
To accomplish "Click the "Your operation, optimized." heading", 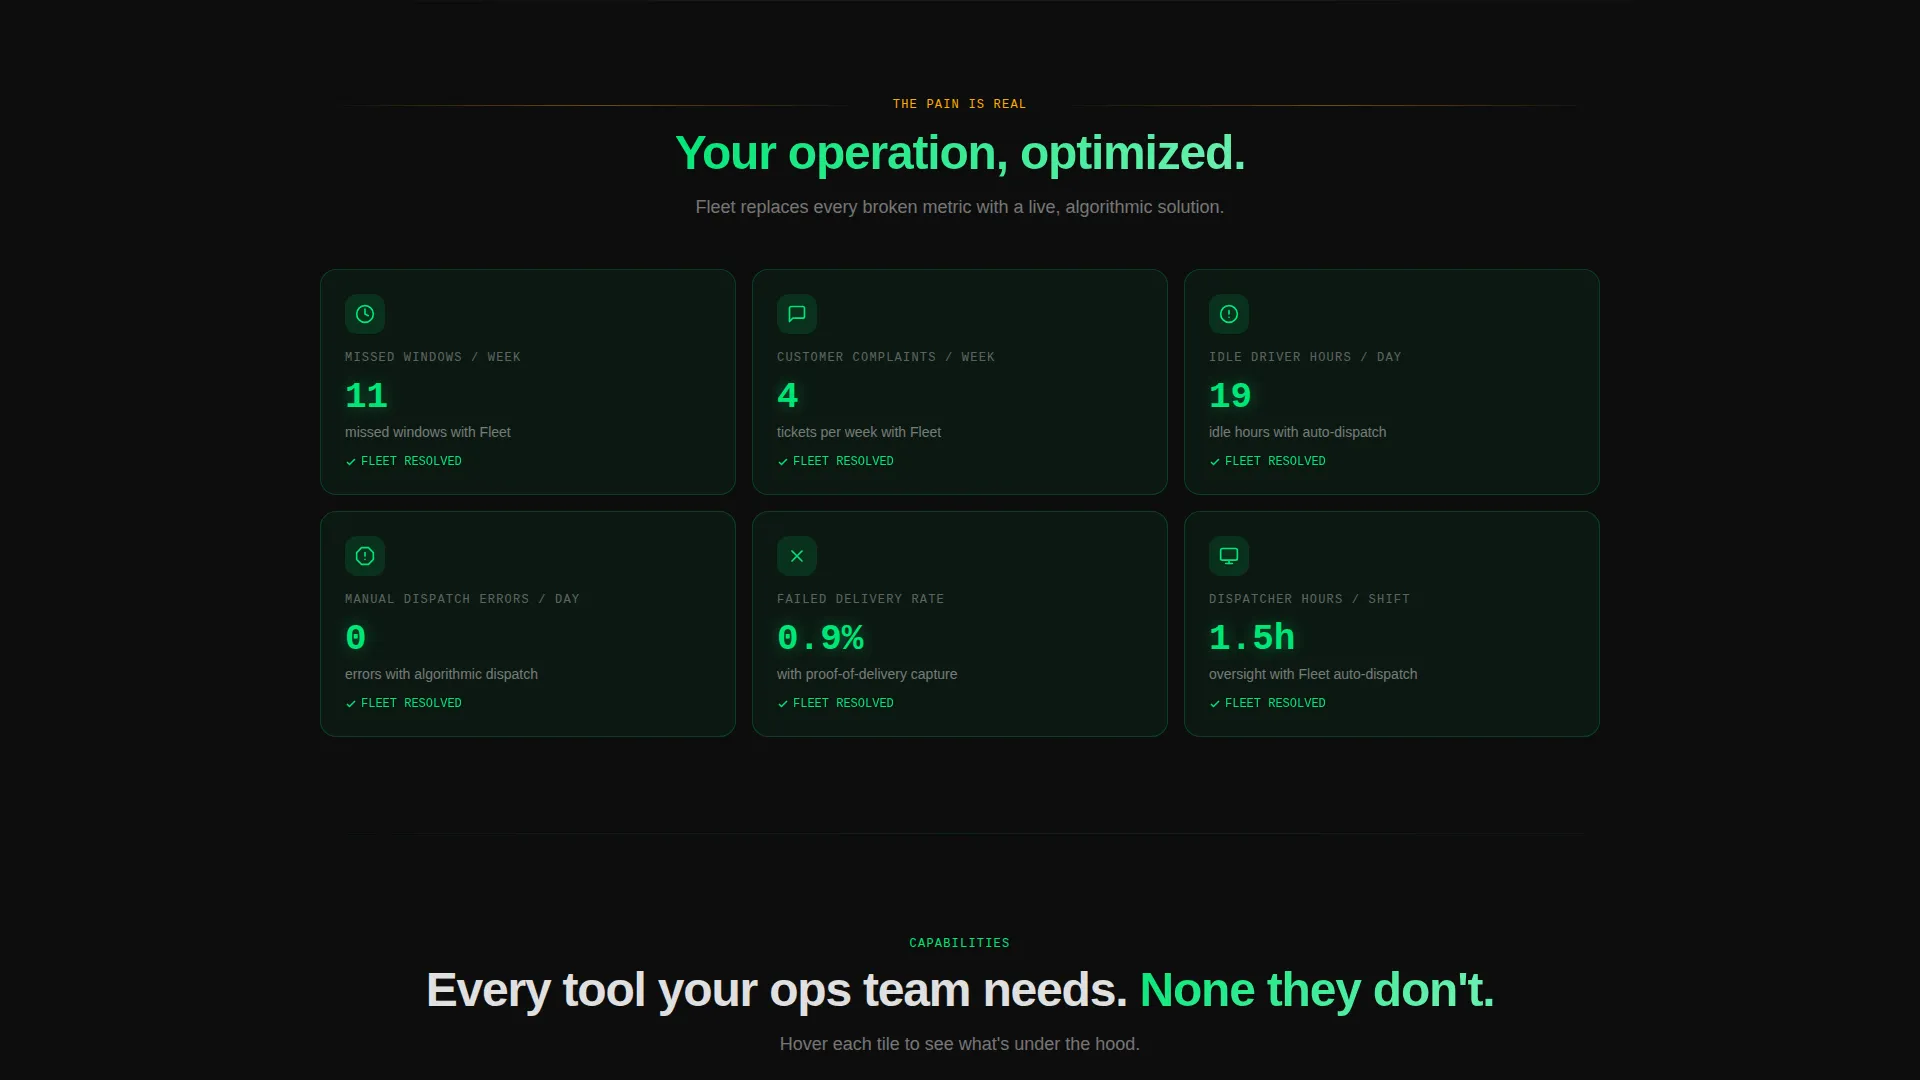I will (x=960, y=153).
